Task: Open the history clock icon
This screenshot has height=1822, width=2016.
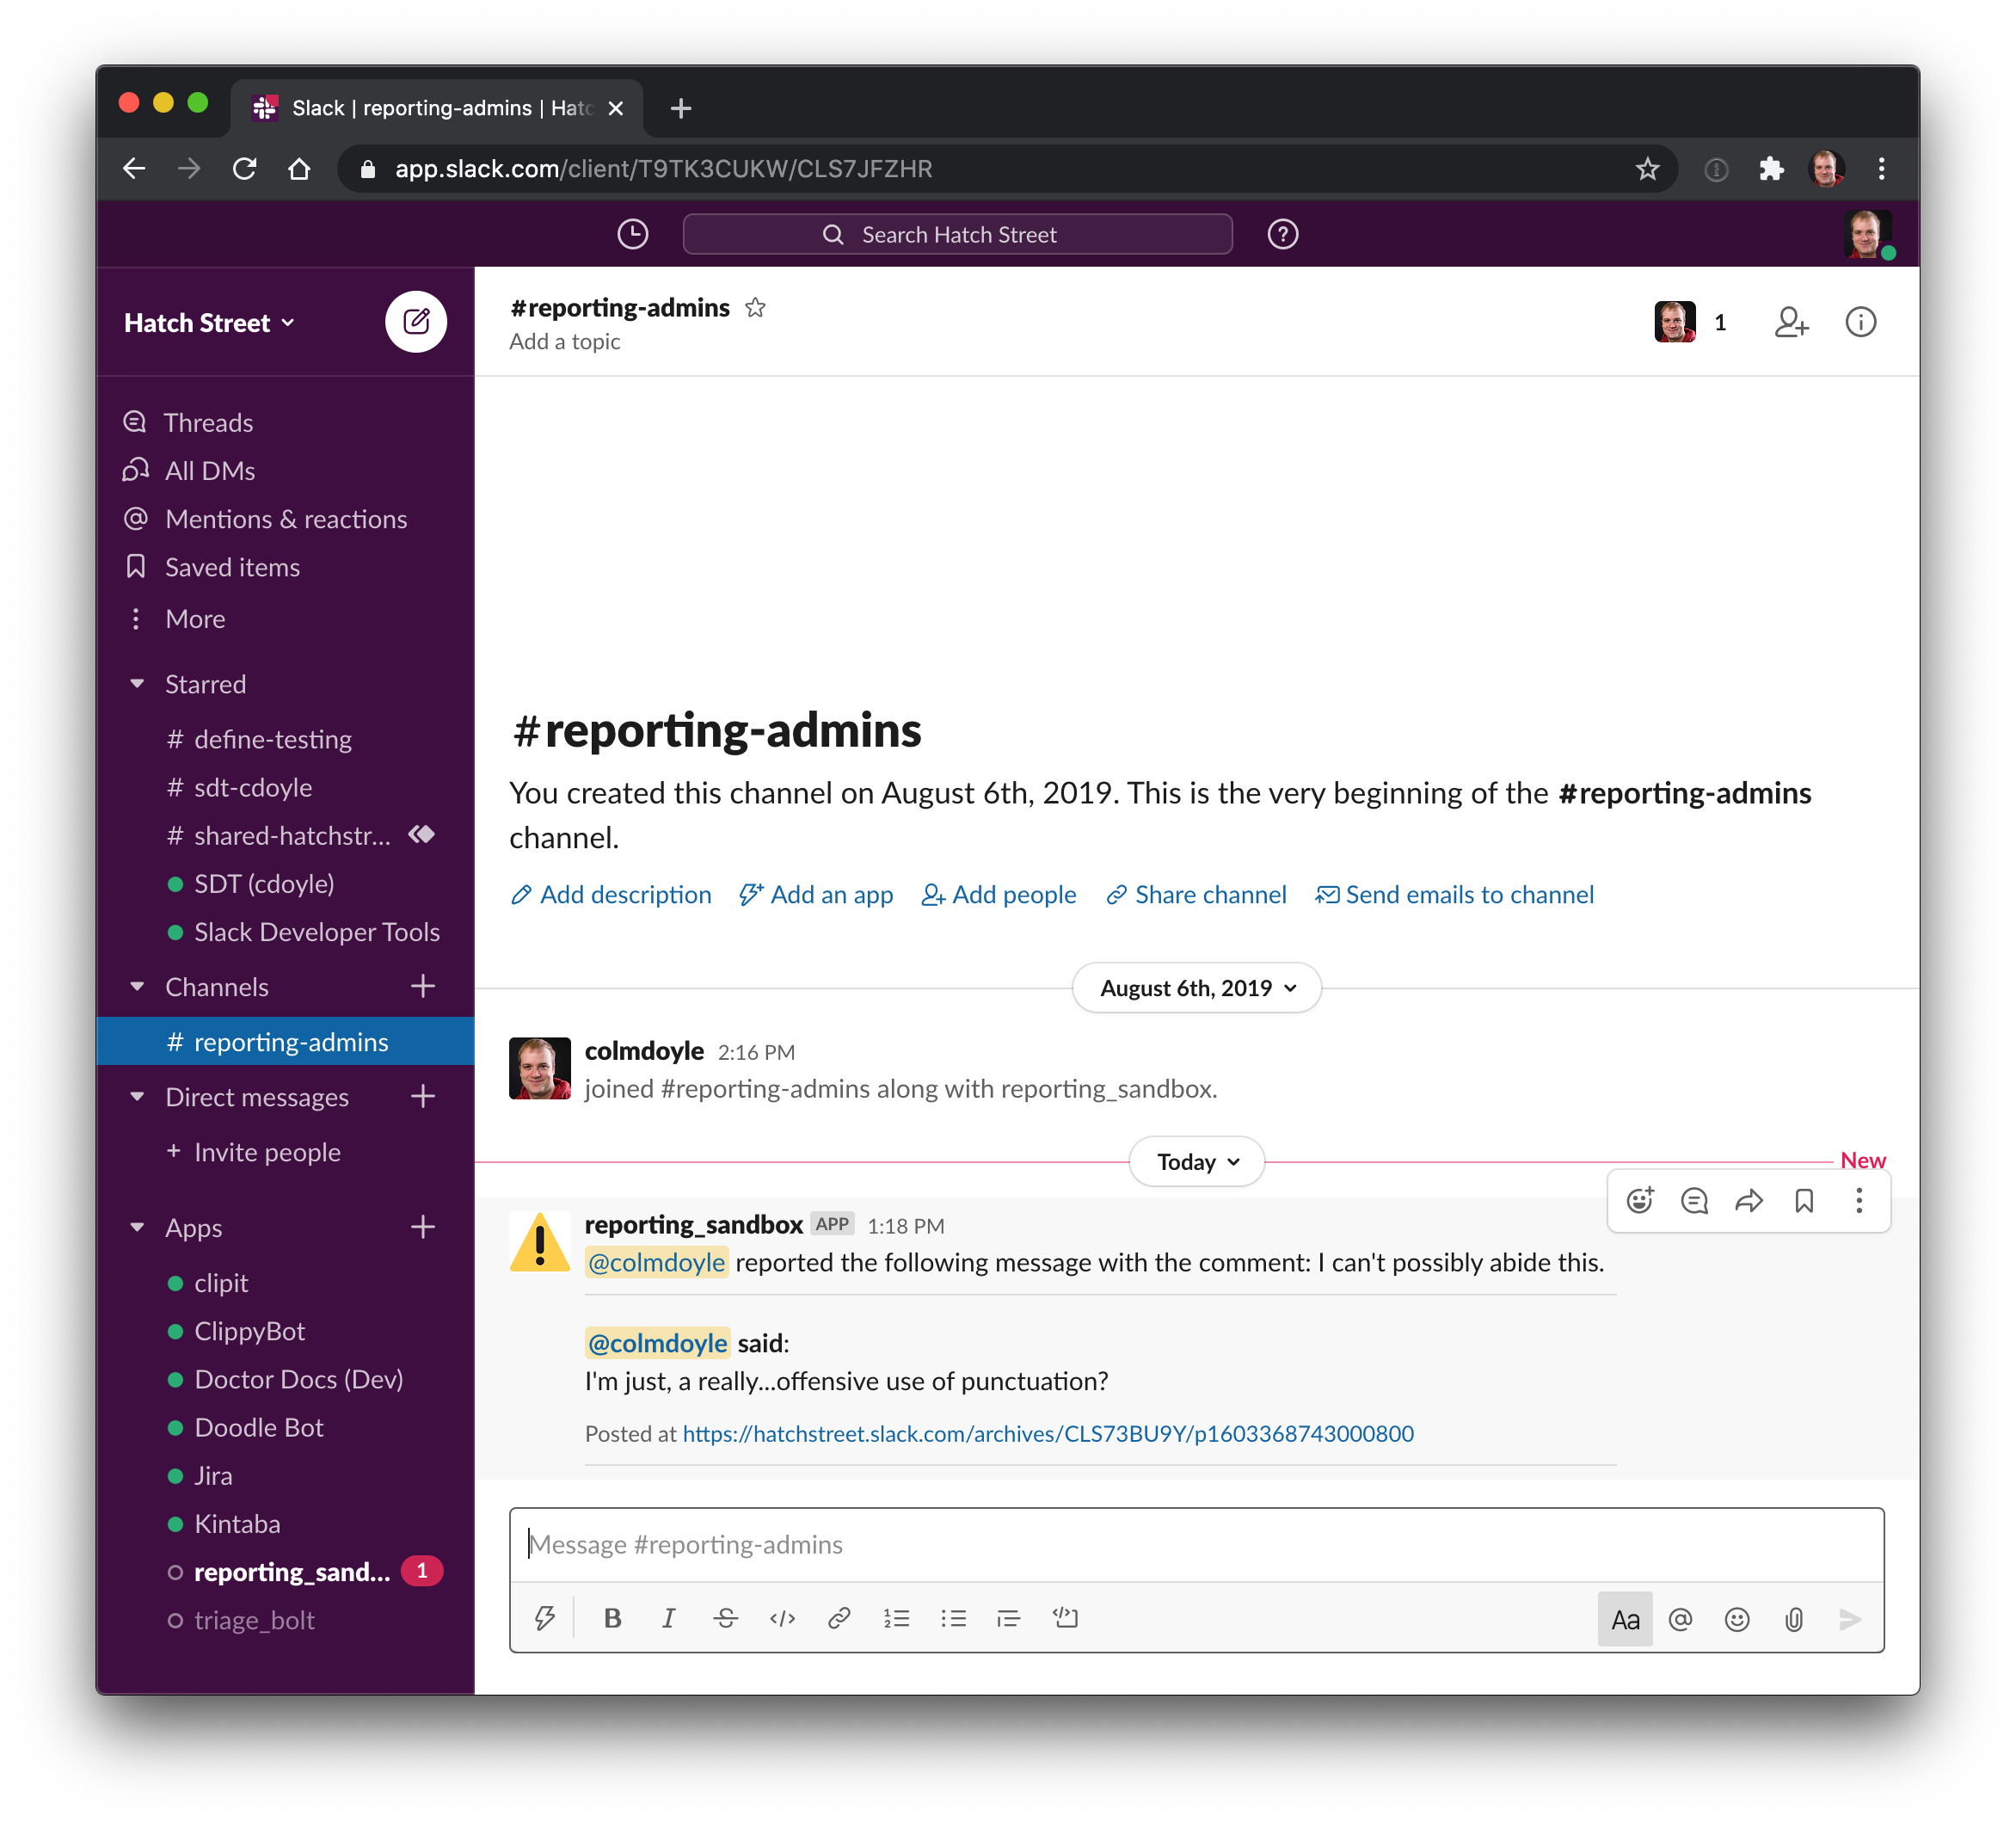Action: pyautogui.click(x=632, y=234)
